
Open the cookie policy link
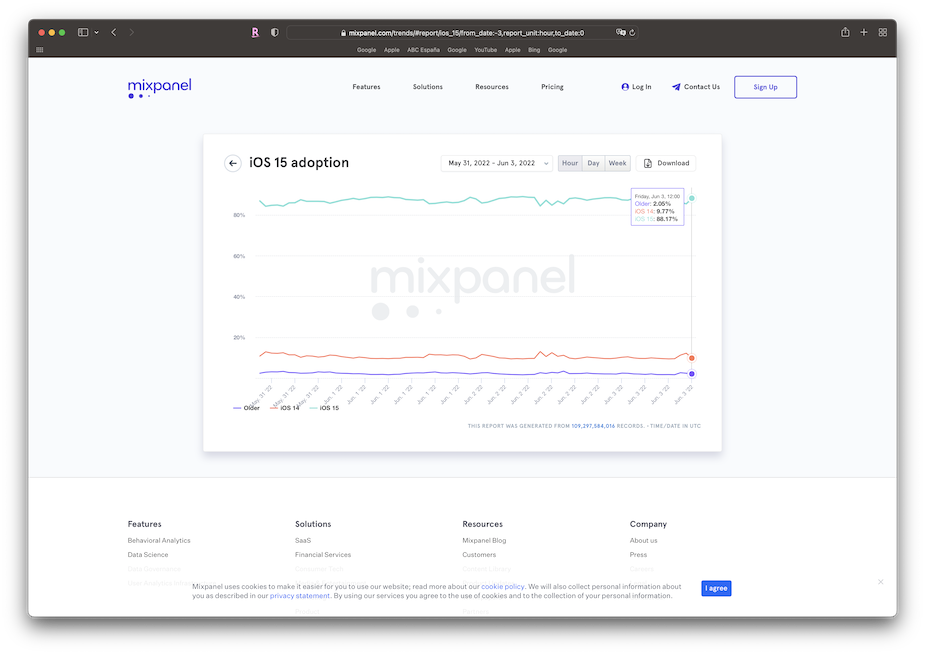(503, 587)
